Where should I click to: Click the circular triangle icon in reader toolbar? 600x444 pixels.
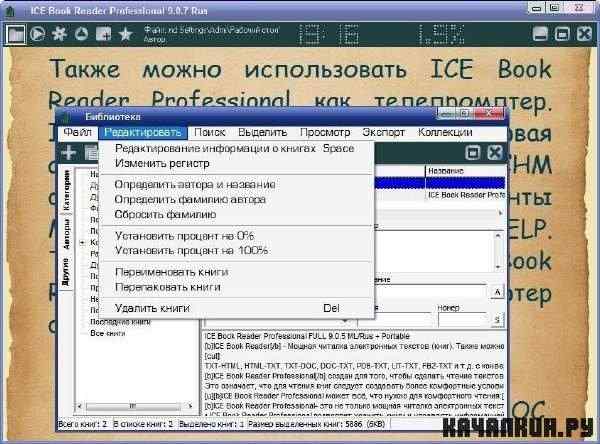81,34
